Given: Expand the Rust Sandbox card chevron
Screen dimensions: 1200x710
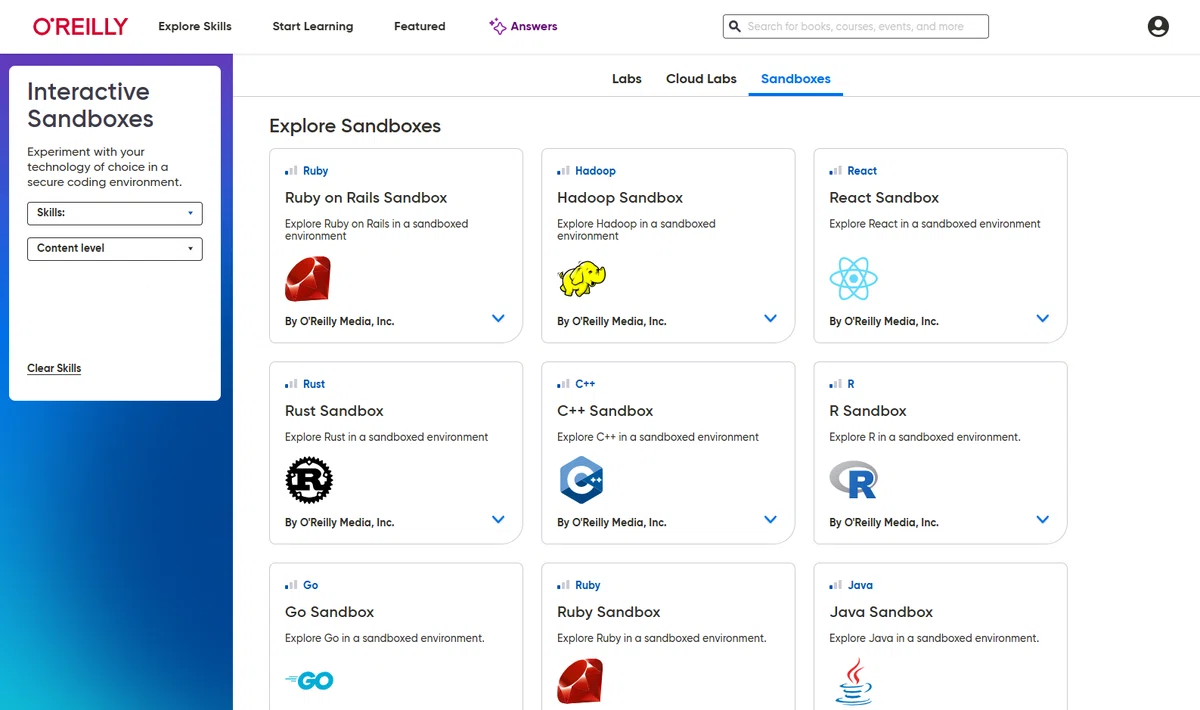Looking at the screenshot, I should tap(498, 519).
